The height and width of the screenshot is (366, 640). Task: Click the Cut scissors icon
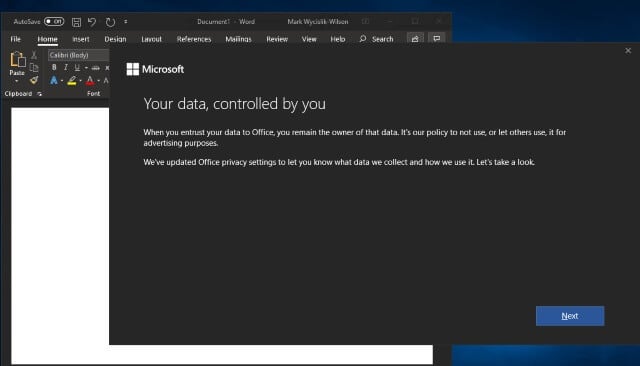pos(34,55)
